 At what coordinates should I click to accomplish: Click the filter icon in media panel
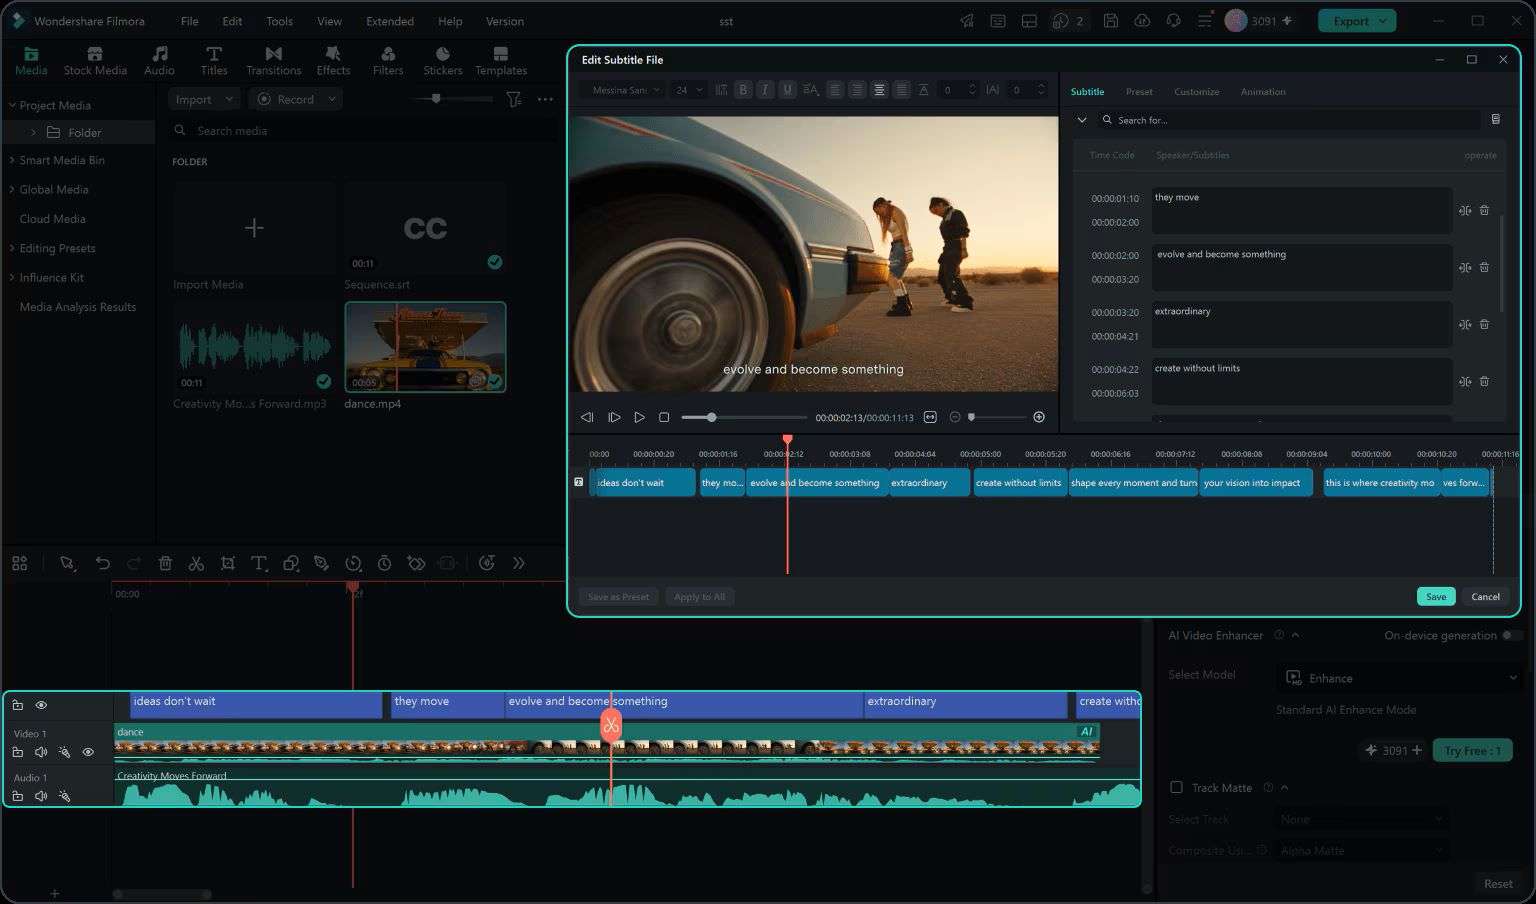tap(513, 99)
